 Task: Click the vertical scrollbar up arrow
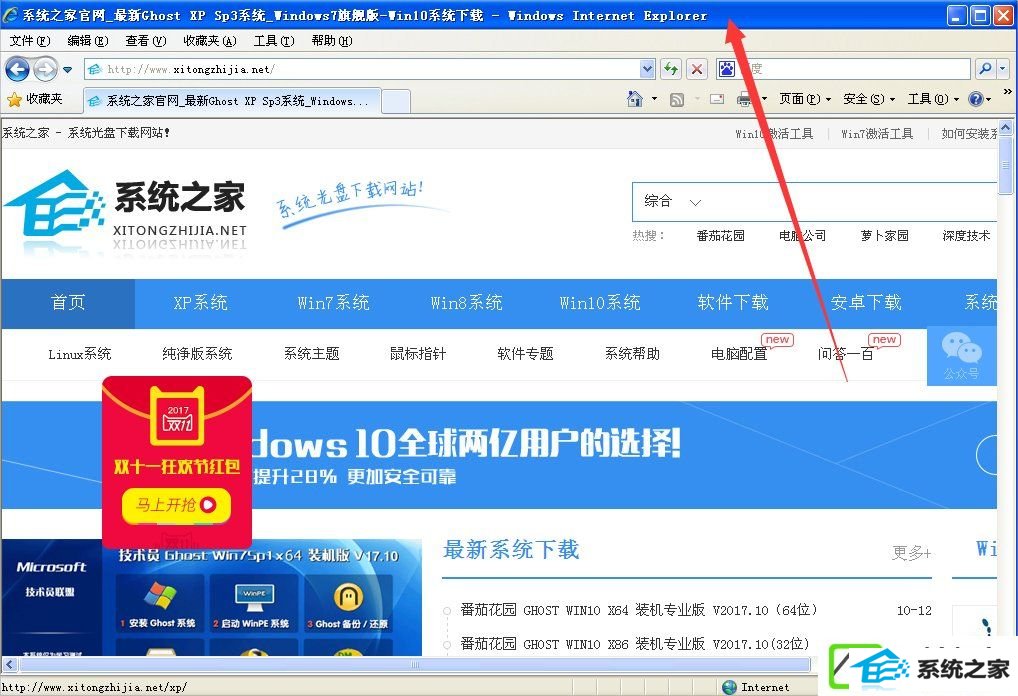[1005, 127]
